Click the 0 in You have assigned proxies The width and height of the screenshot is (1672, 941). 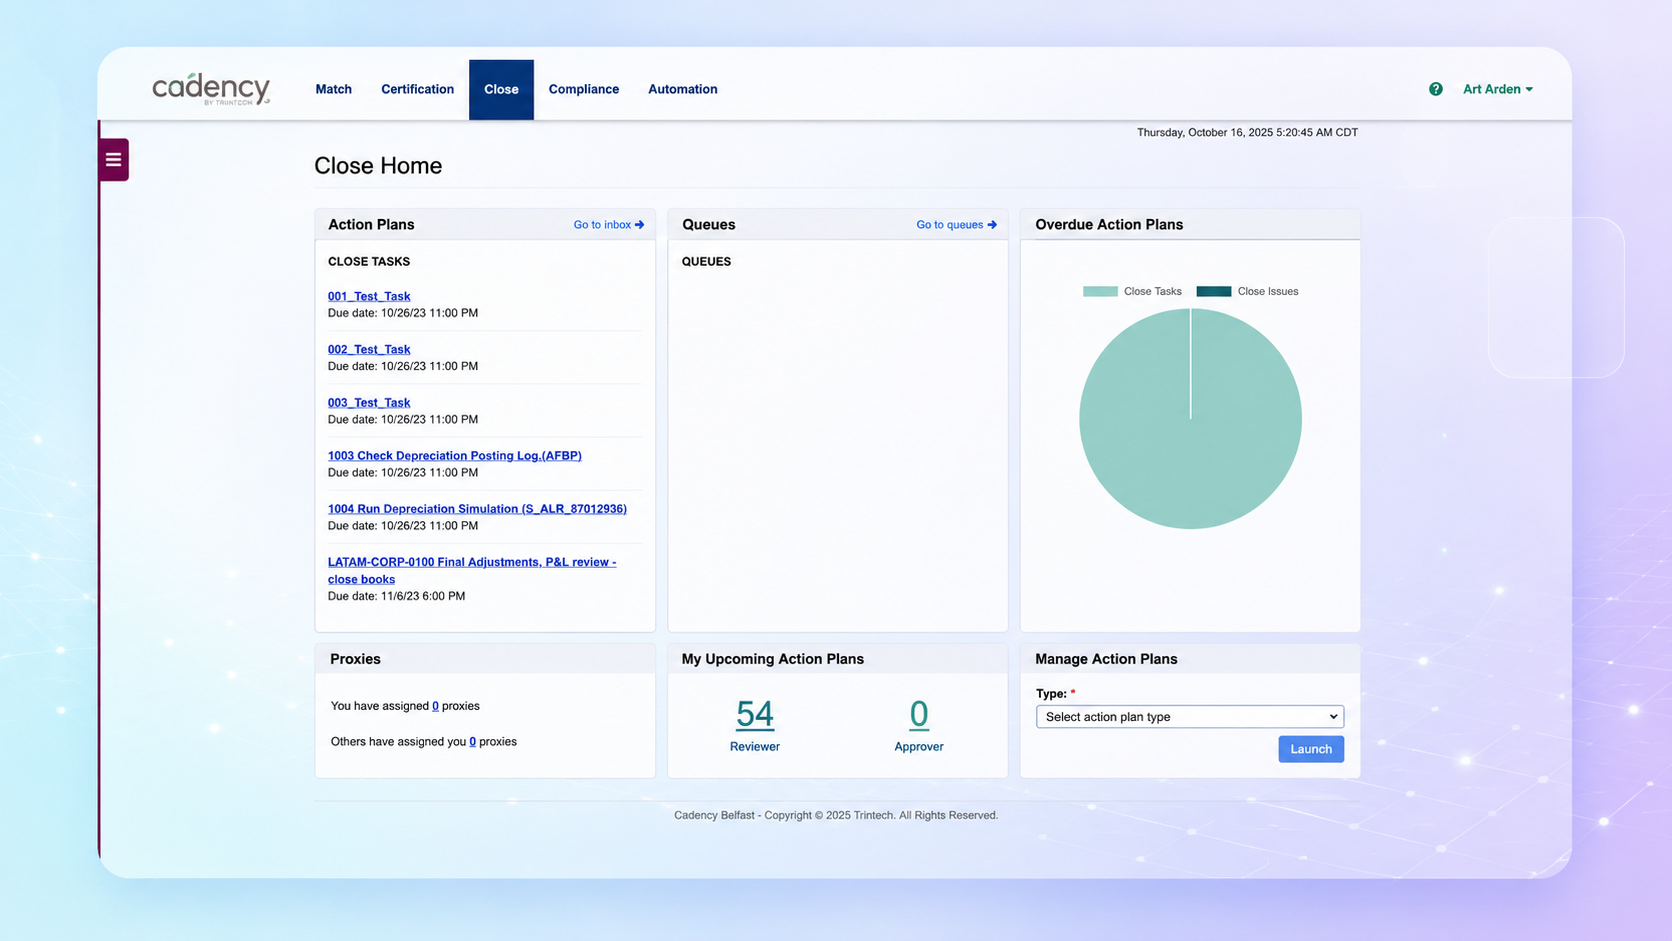point(435,706)
